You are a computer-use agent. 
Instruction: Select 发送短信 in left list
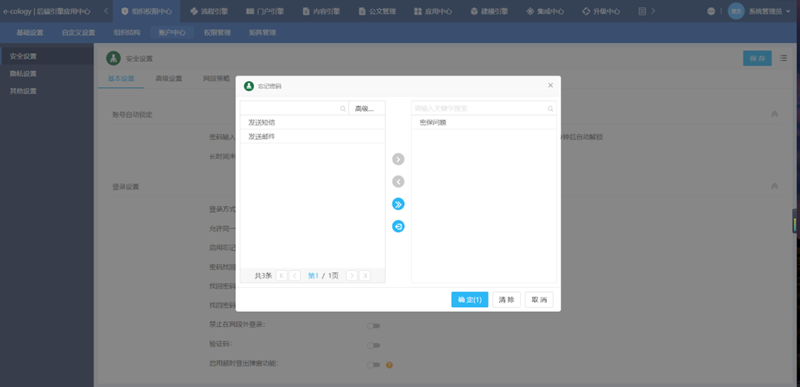[313, 122]
